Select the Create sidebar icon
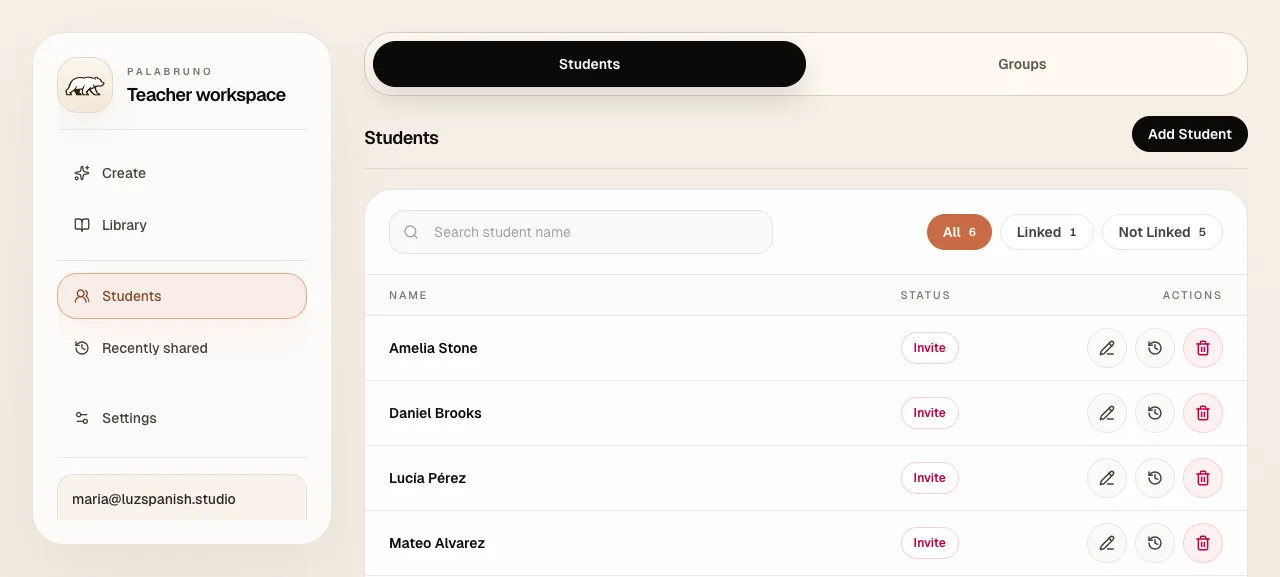Screen dimensions: 1280x577 coord(81,173)
